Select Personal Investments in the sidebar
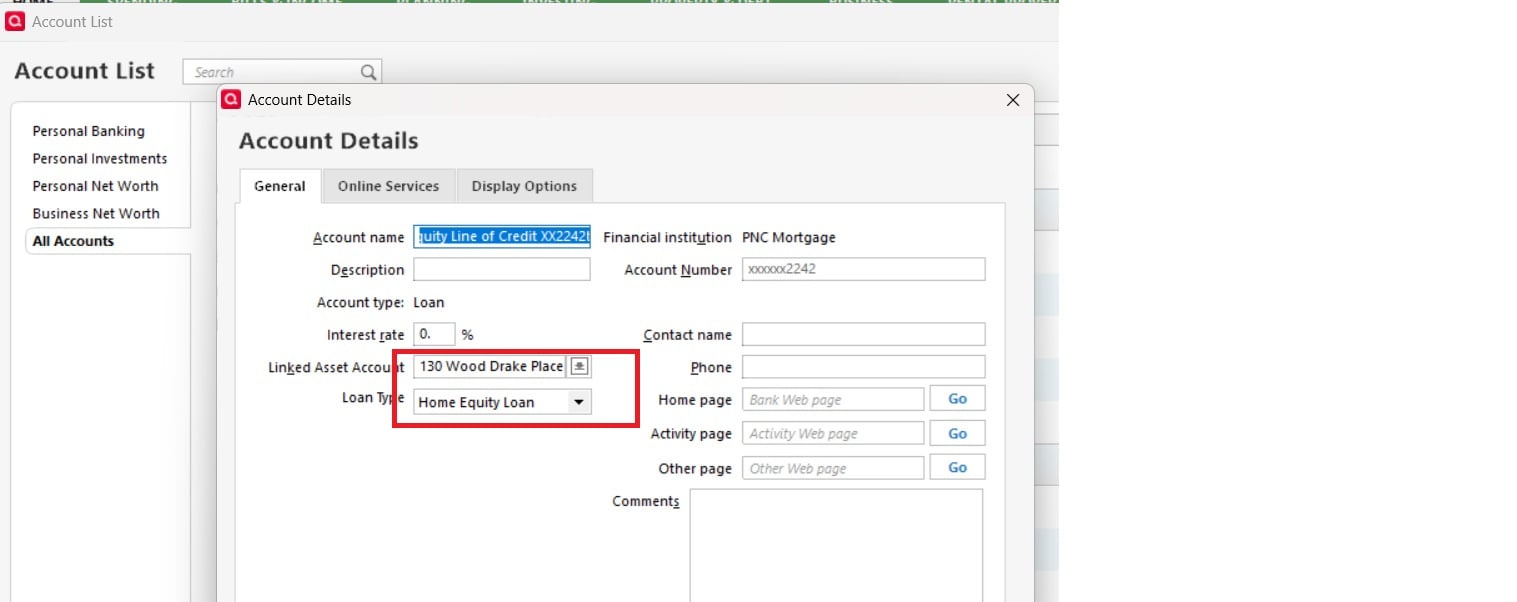The image size is (1517, 602). tap(100, 158)
